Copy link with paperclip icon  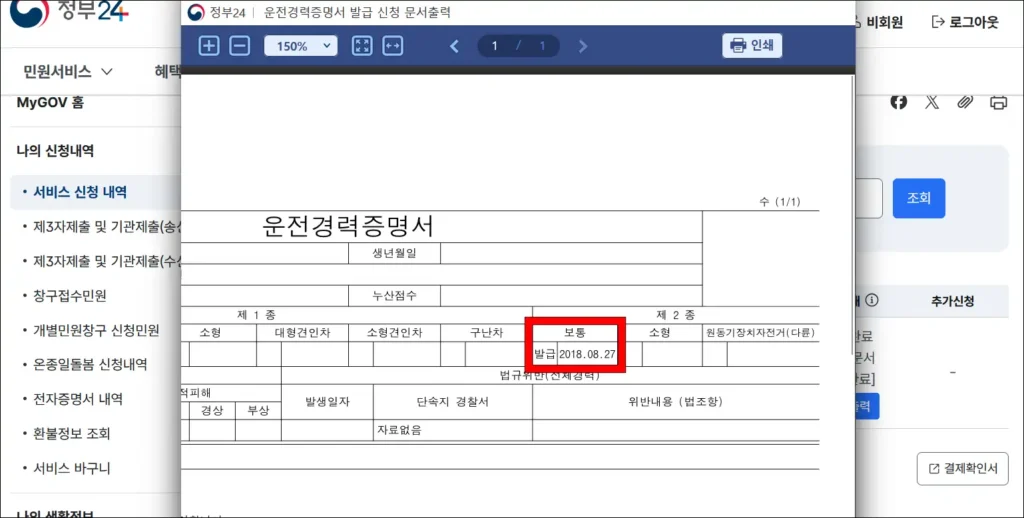965,102
